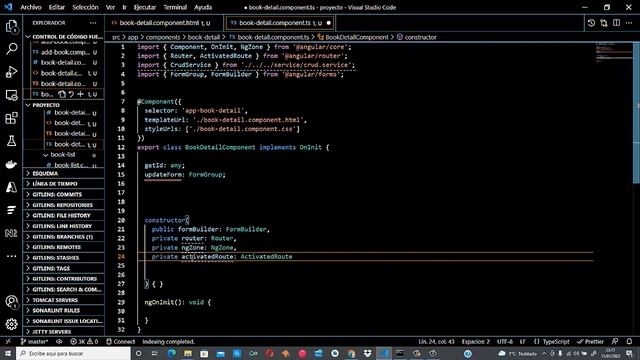Show additional activity bar views ellipsis
Screen dimensions: 640x360
(x=11, y=256)
